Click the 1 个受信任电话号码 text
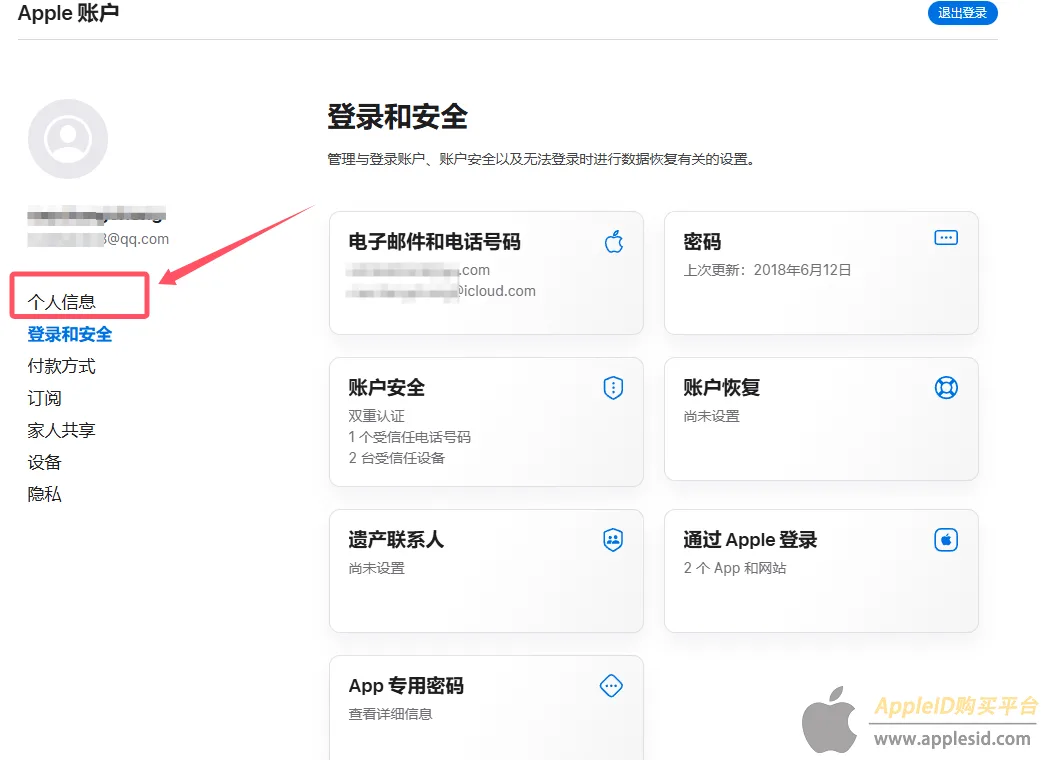Screen dimensions: 1050x760 (x=409, y=437)
